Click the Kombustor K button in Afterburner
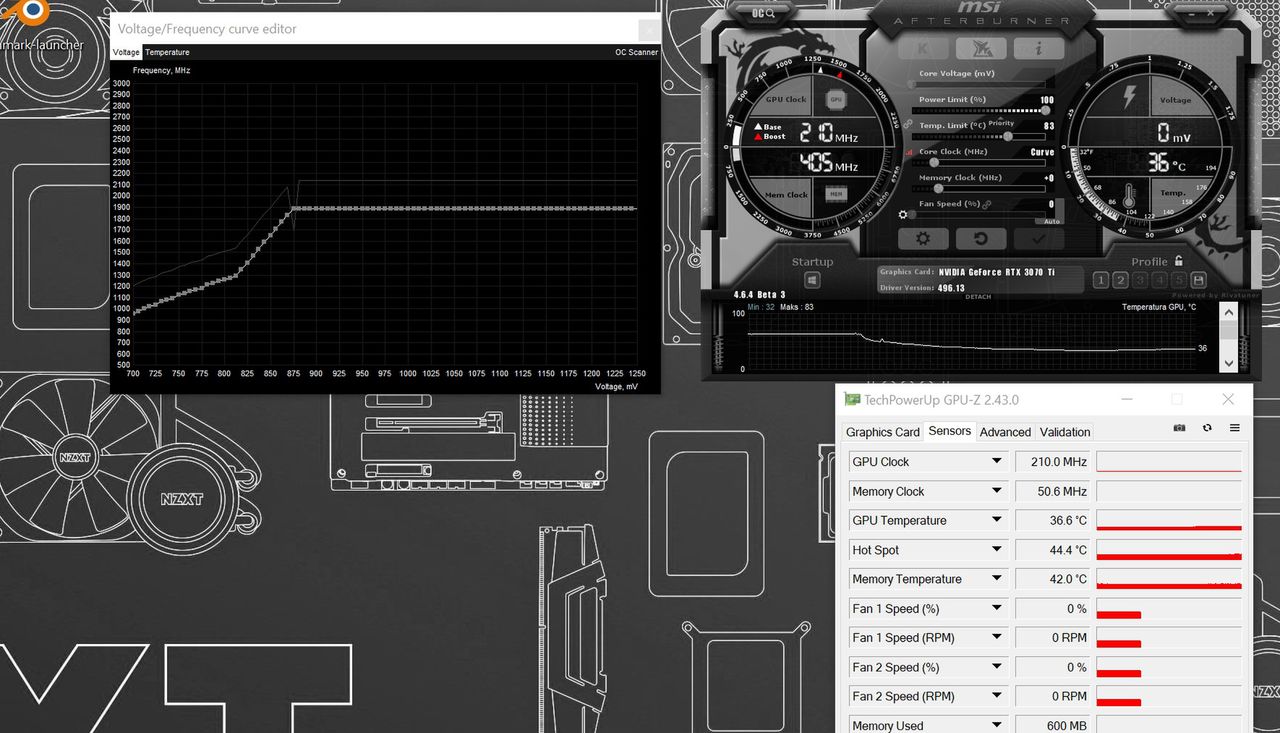The image size is (1280, 733). pyautogui.click(x=923, y=48)
